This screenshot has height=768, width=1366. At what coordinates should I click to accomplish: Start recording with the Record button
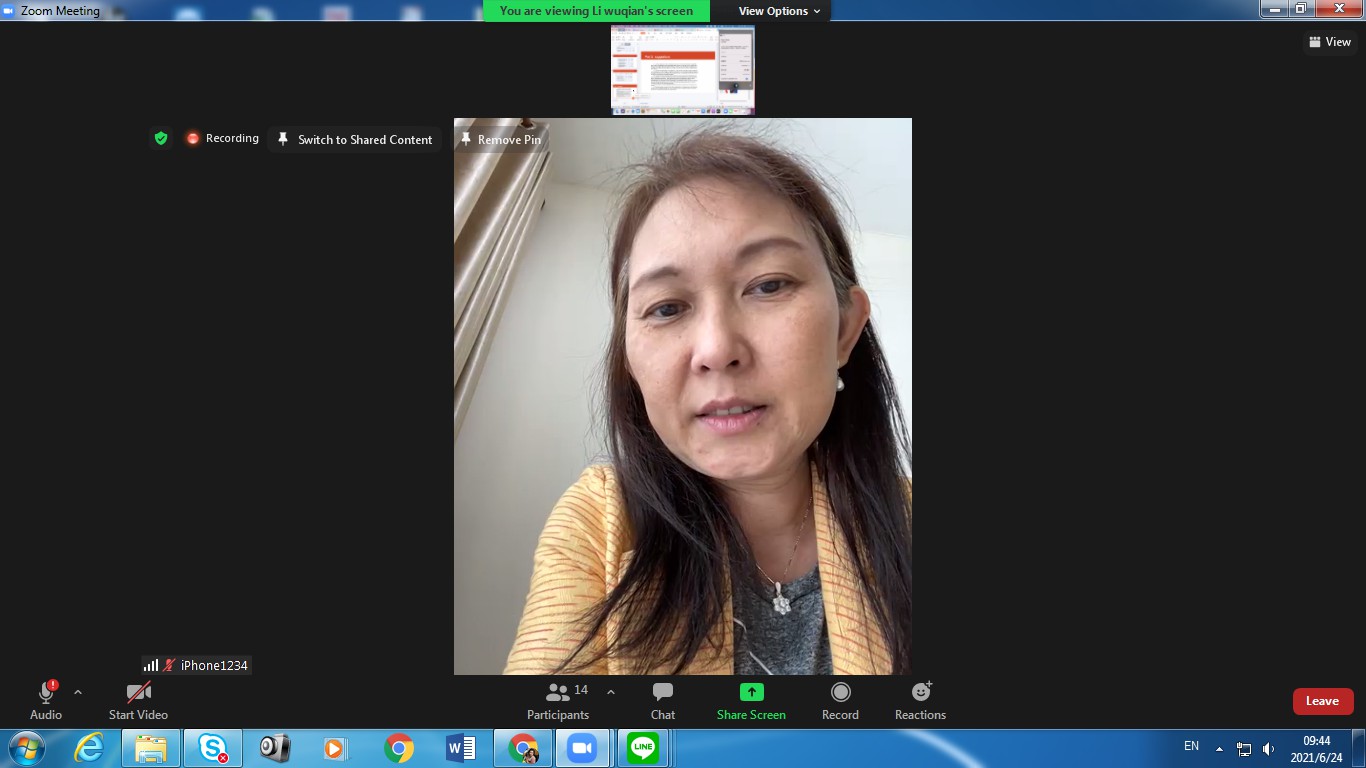click(840, 701)
